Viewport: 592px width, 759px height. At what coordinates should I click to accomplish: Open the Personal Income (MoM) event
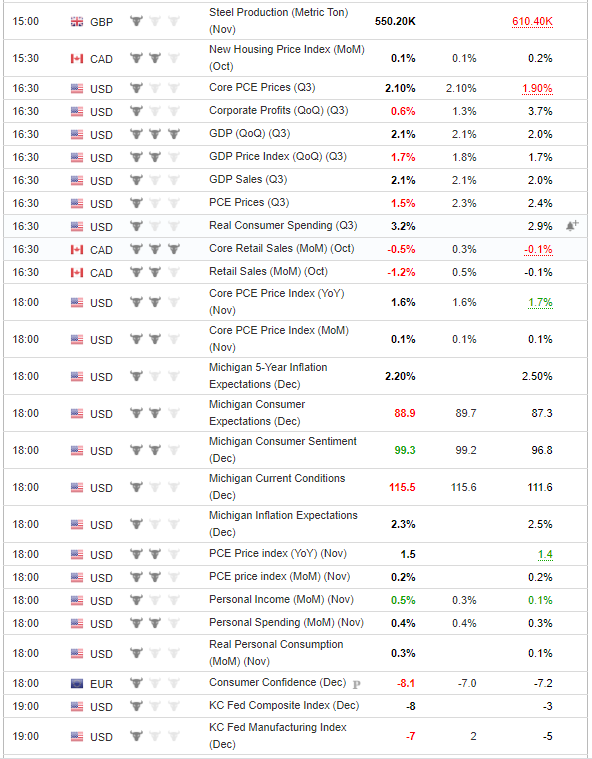point(281,600)
